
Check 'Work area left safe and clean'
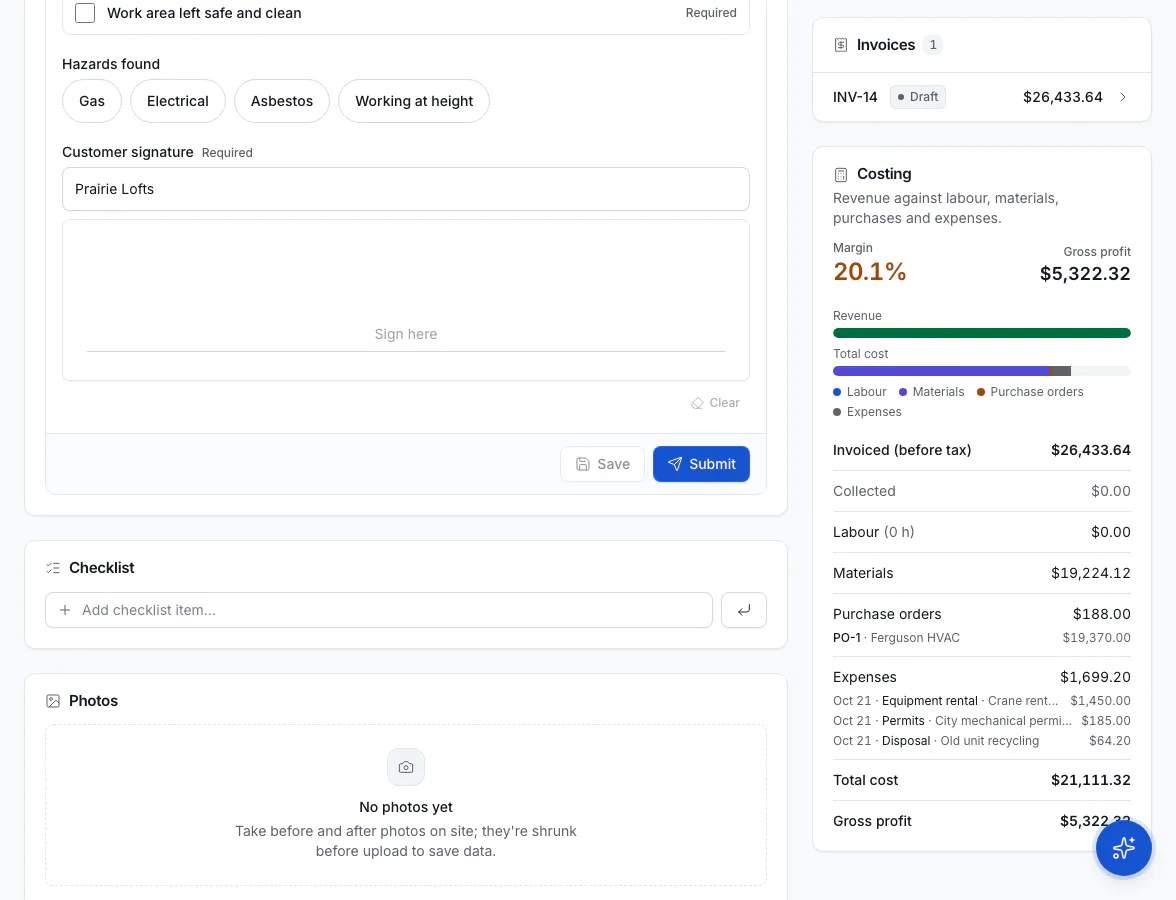[x=85, y=13]
